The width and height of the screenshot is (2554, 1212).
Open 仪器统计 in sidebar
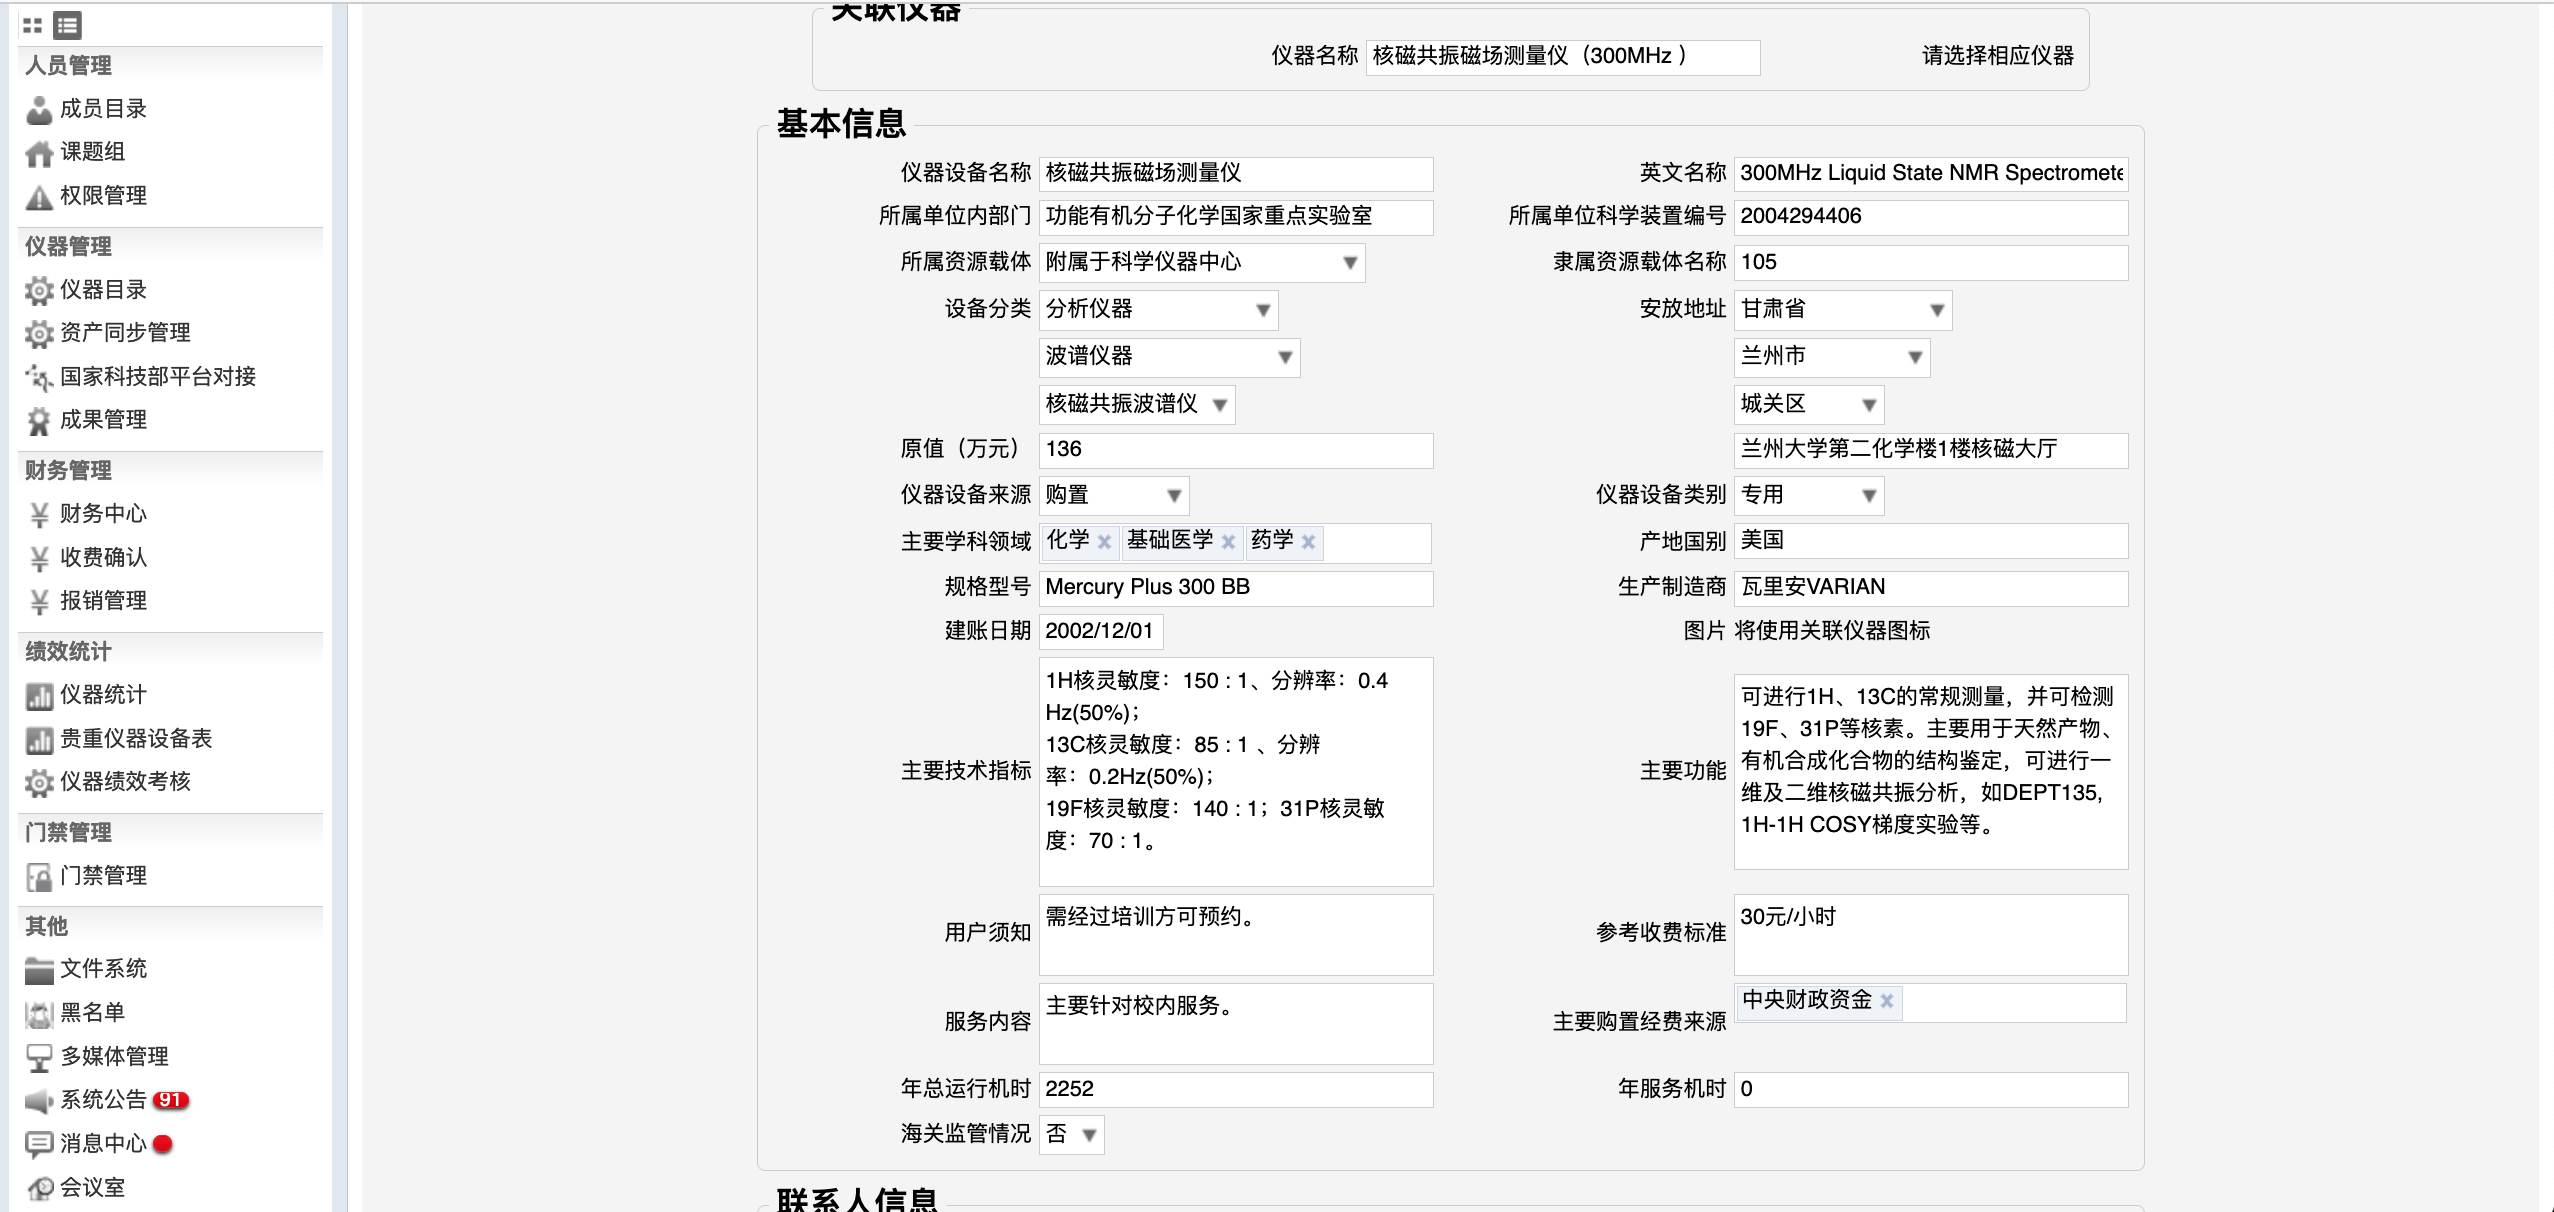(x=103, y=695)
